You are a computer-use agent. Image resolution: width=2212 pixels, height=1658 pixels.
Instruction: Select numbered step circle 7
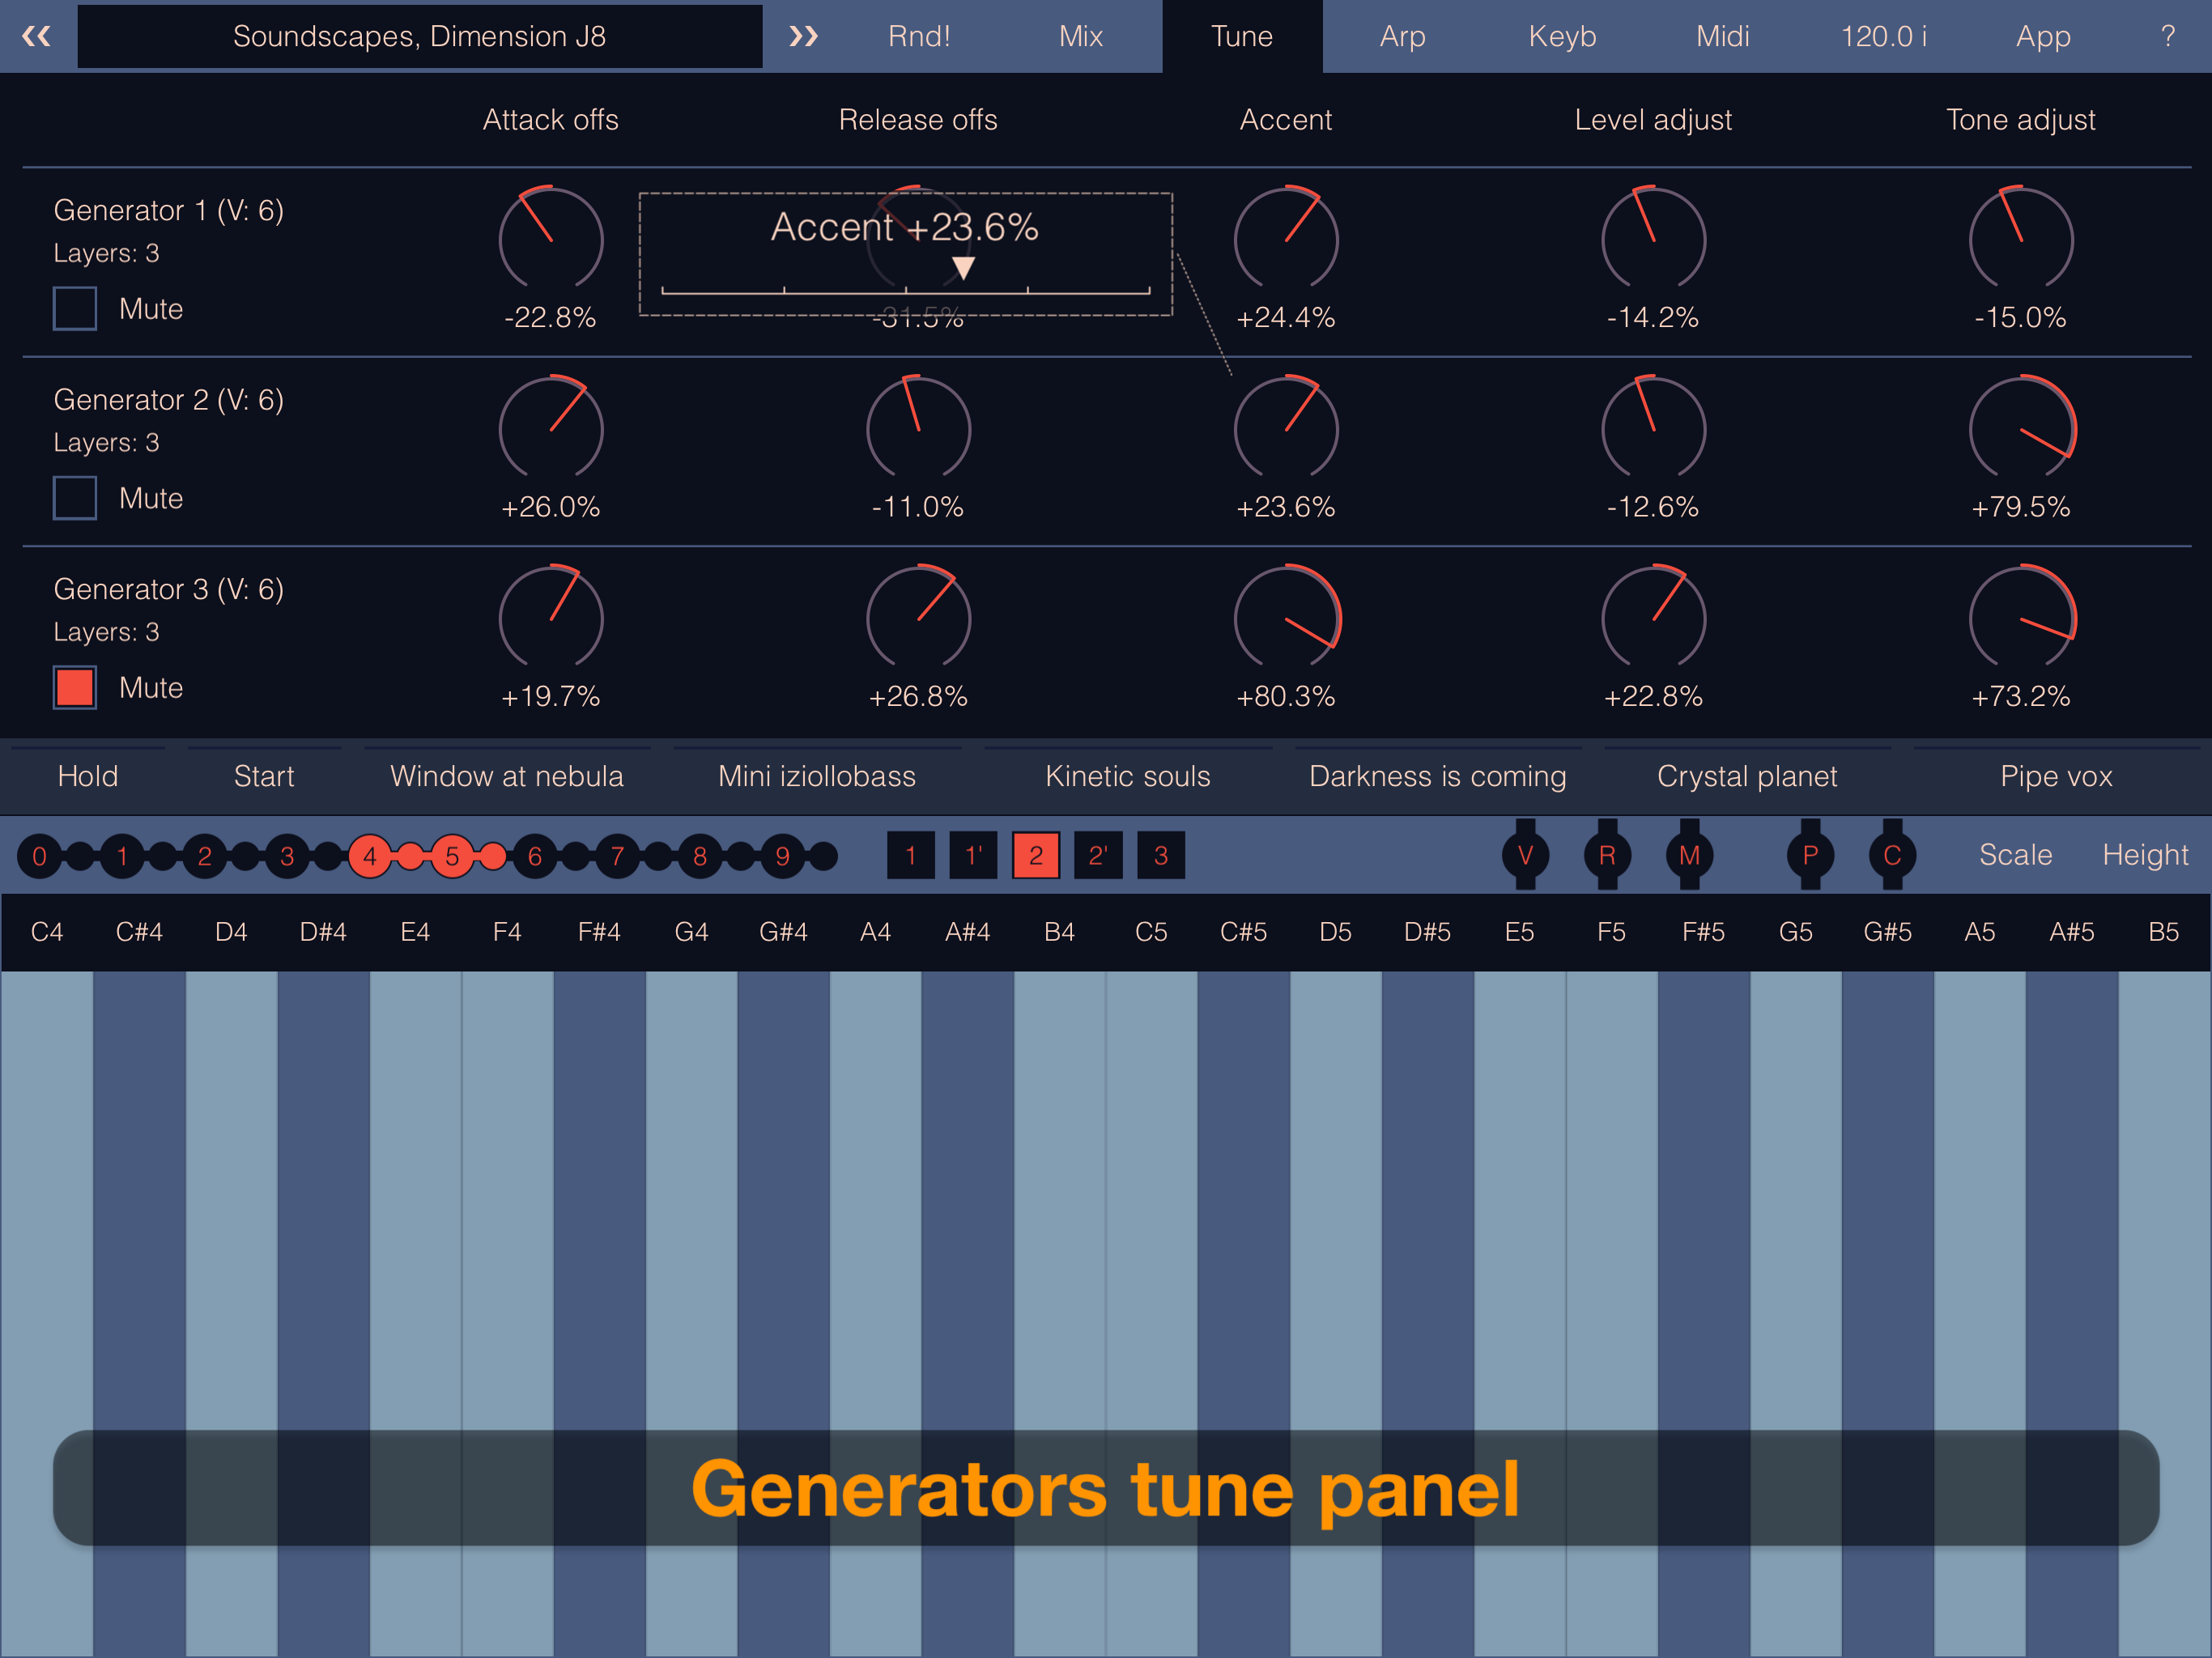point(617,856)
